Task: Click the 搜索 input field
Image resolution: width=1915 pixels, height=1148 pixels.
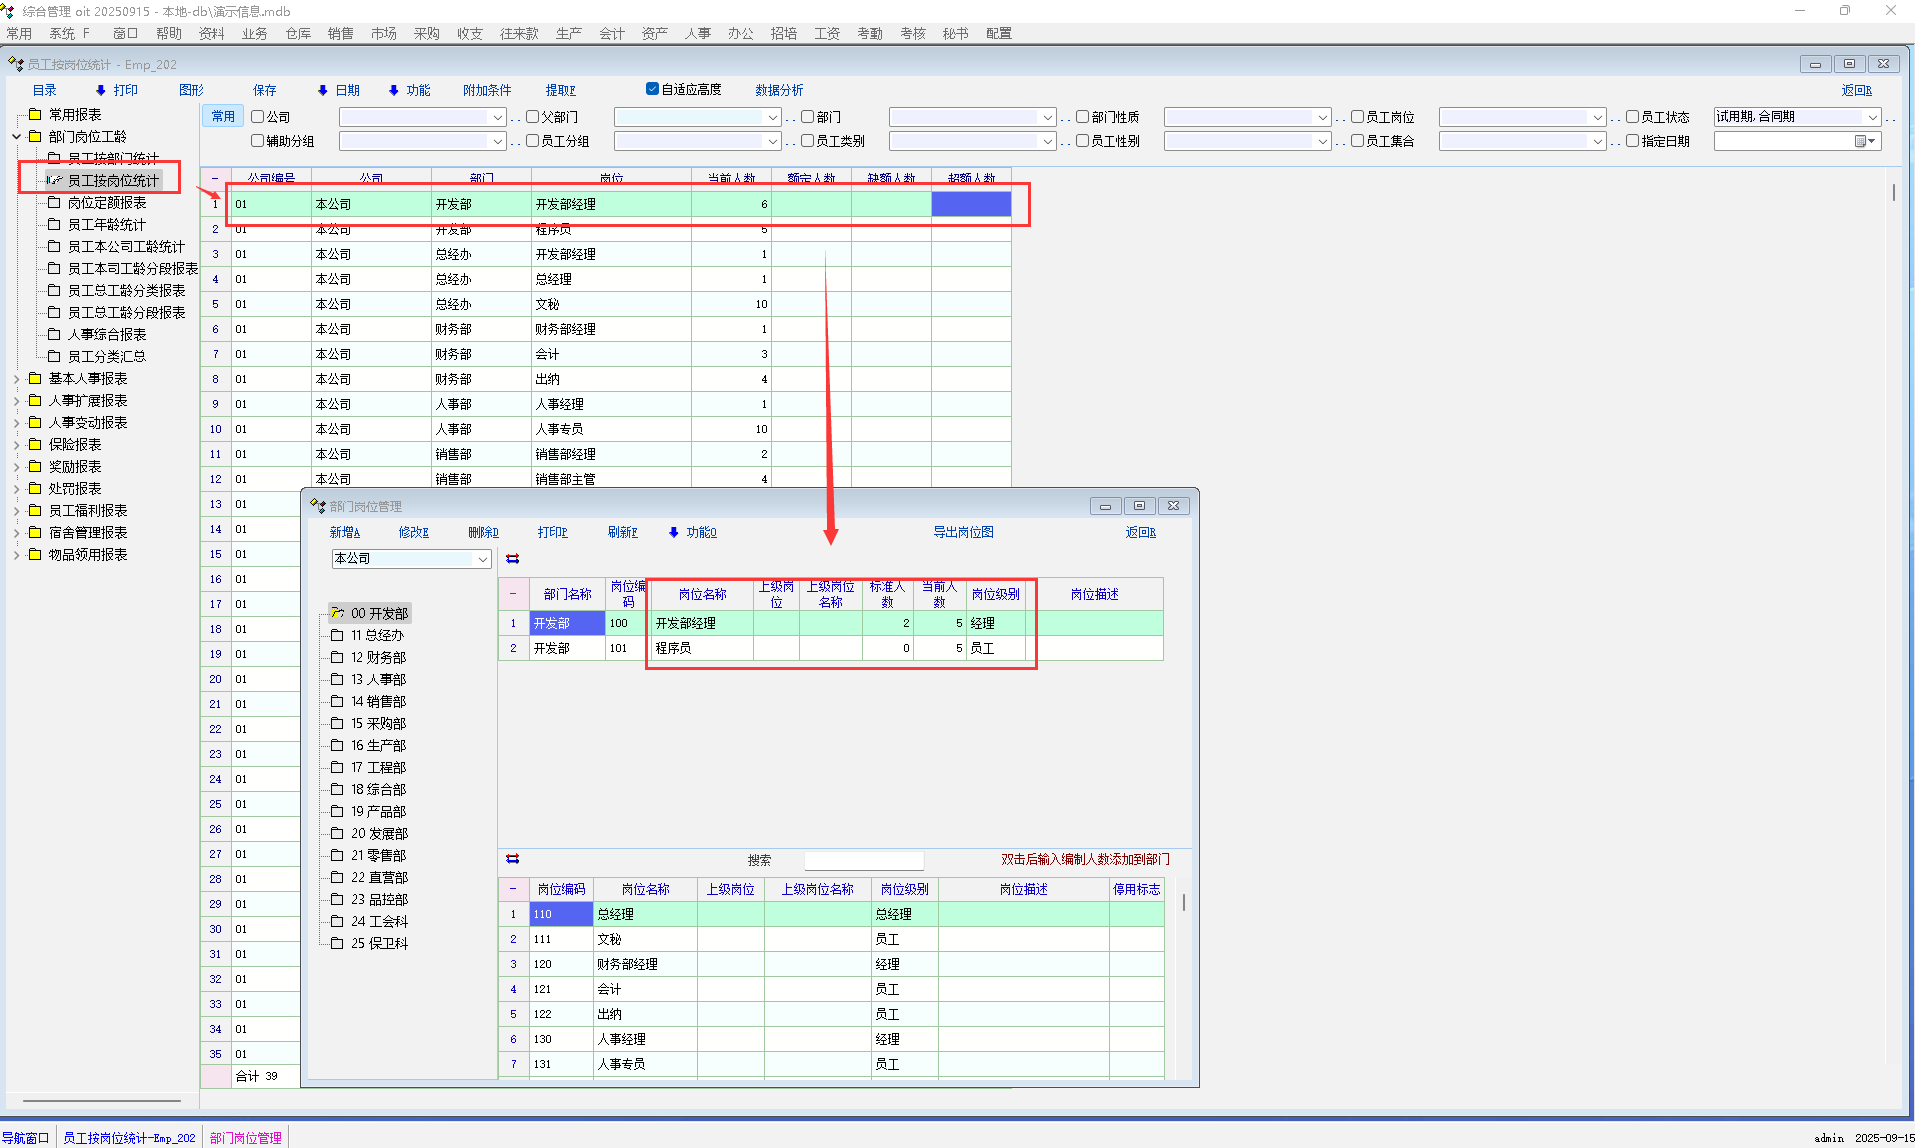Action: coord(863,860)
